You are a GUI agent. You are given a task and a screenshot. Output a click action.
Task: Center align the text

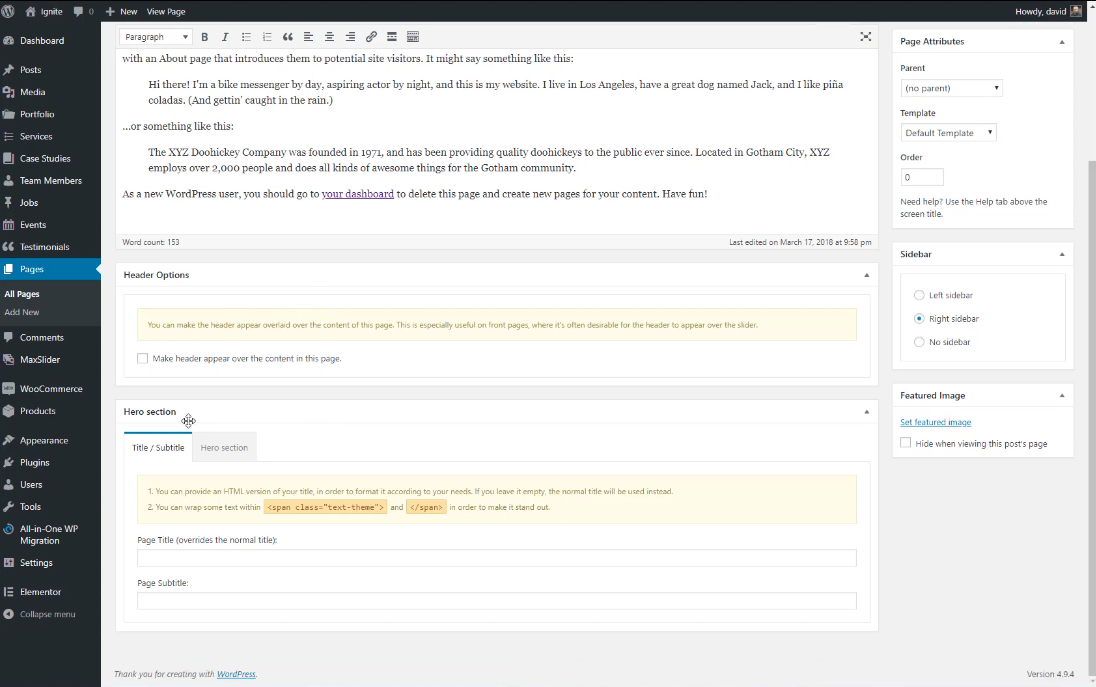(329, 37)
